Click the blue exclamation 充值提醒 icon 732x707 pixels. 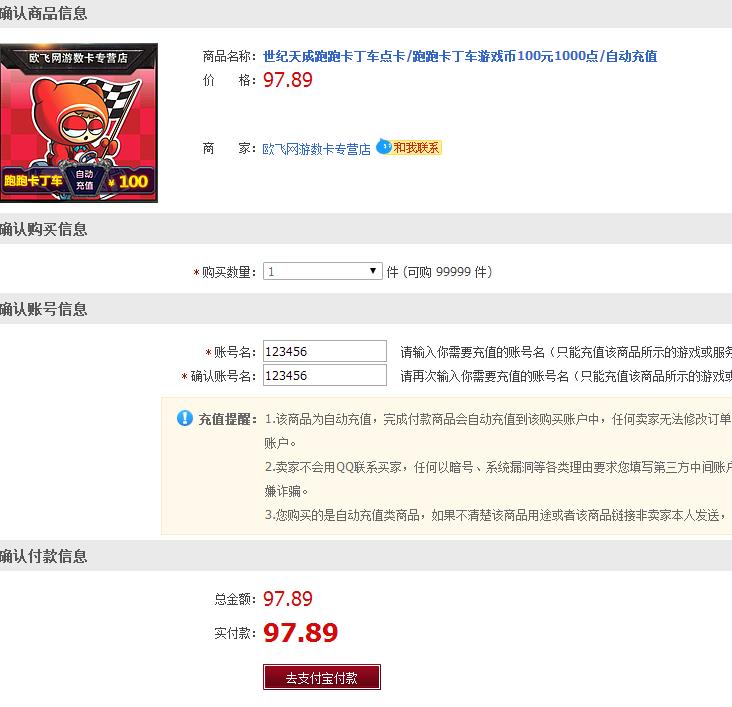185,418
